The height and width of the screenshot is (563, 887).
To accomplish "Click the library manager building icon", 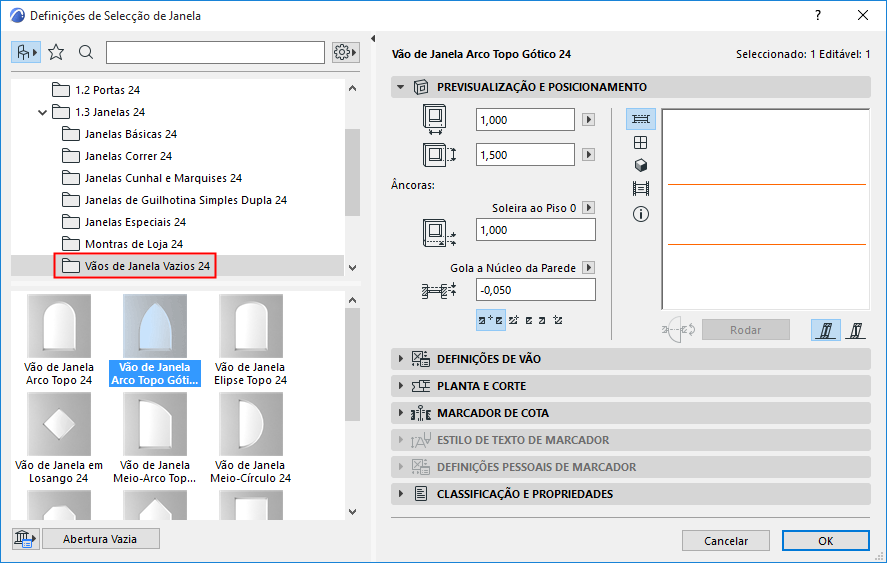I will 25,539.
